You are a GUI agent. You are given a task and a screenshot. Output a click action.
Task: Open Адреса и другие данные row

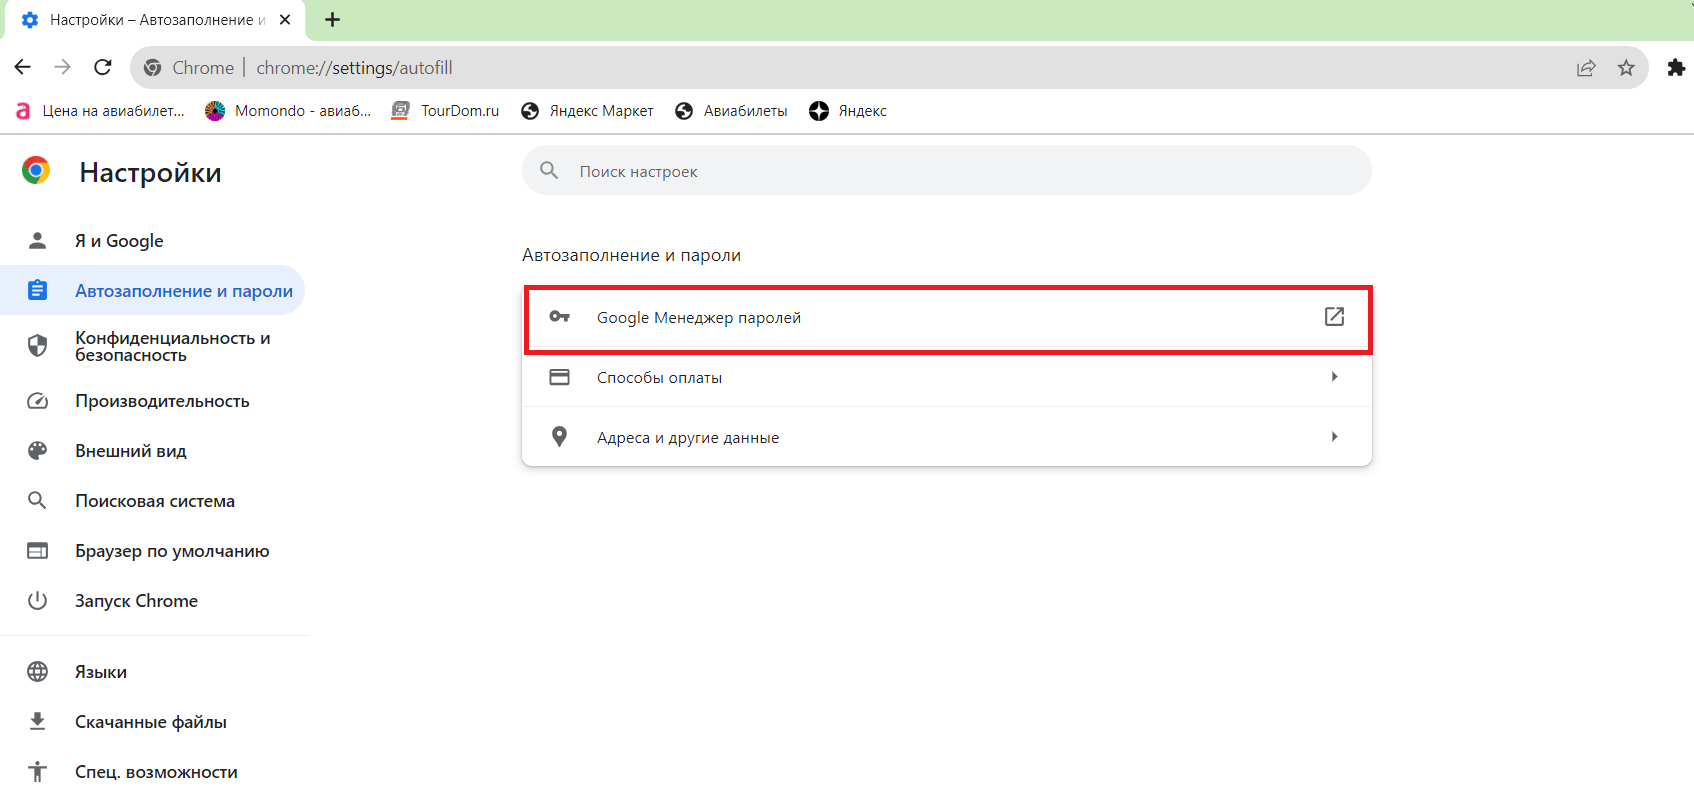947,437
